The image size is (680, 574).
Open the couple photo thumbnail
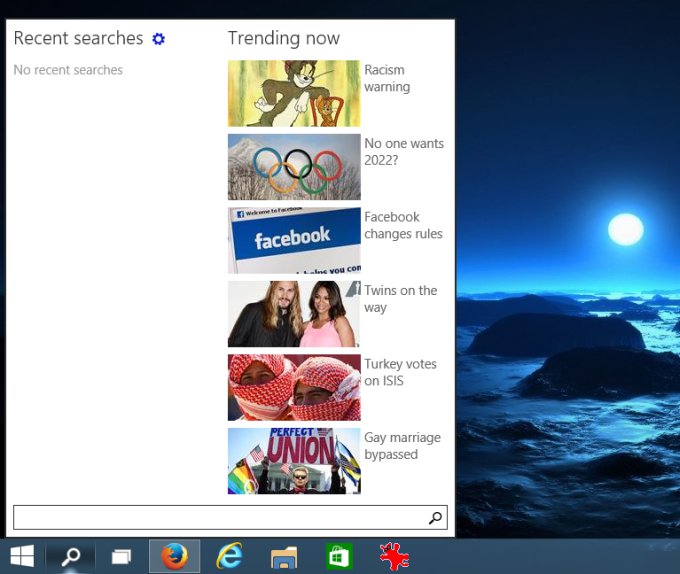coord(294,314)
